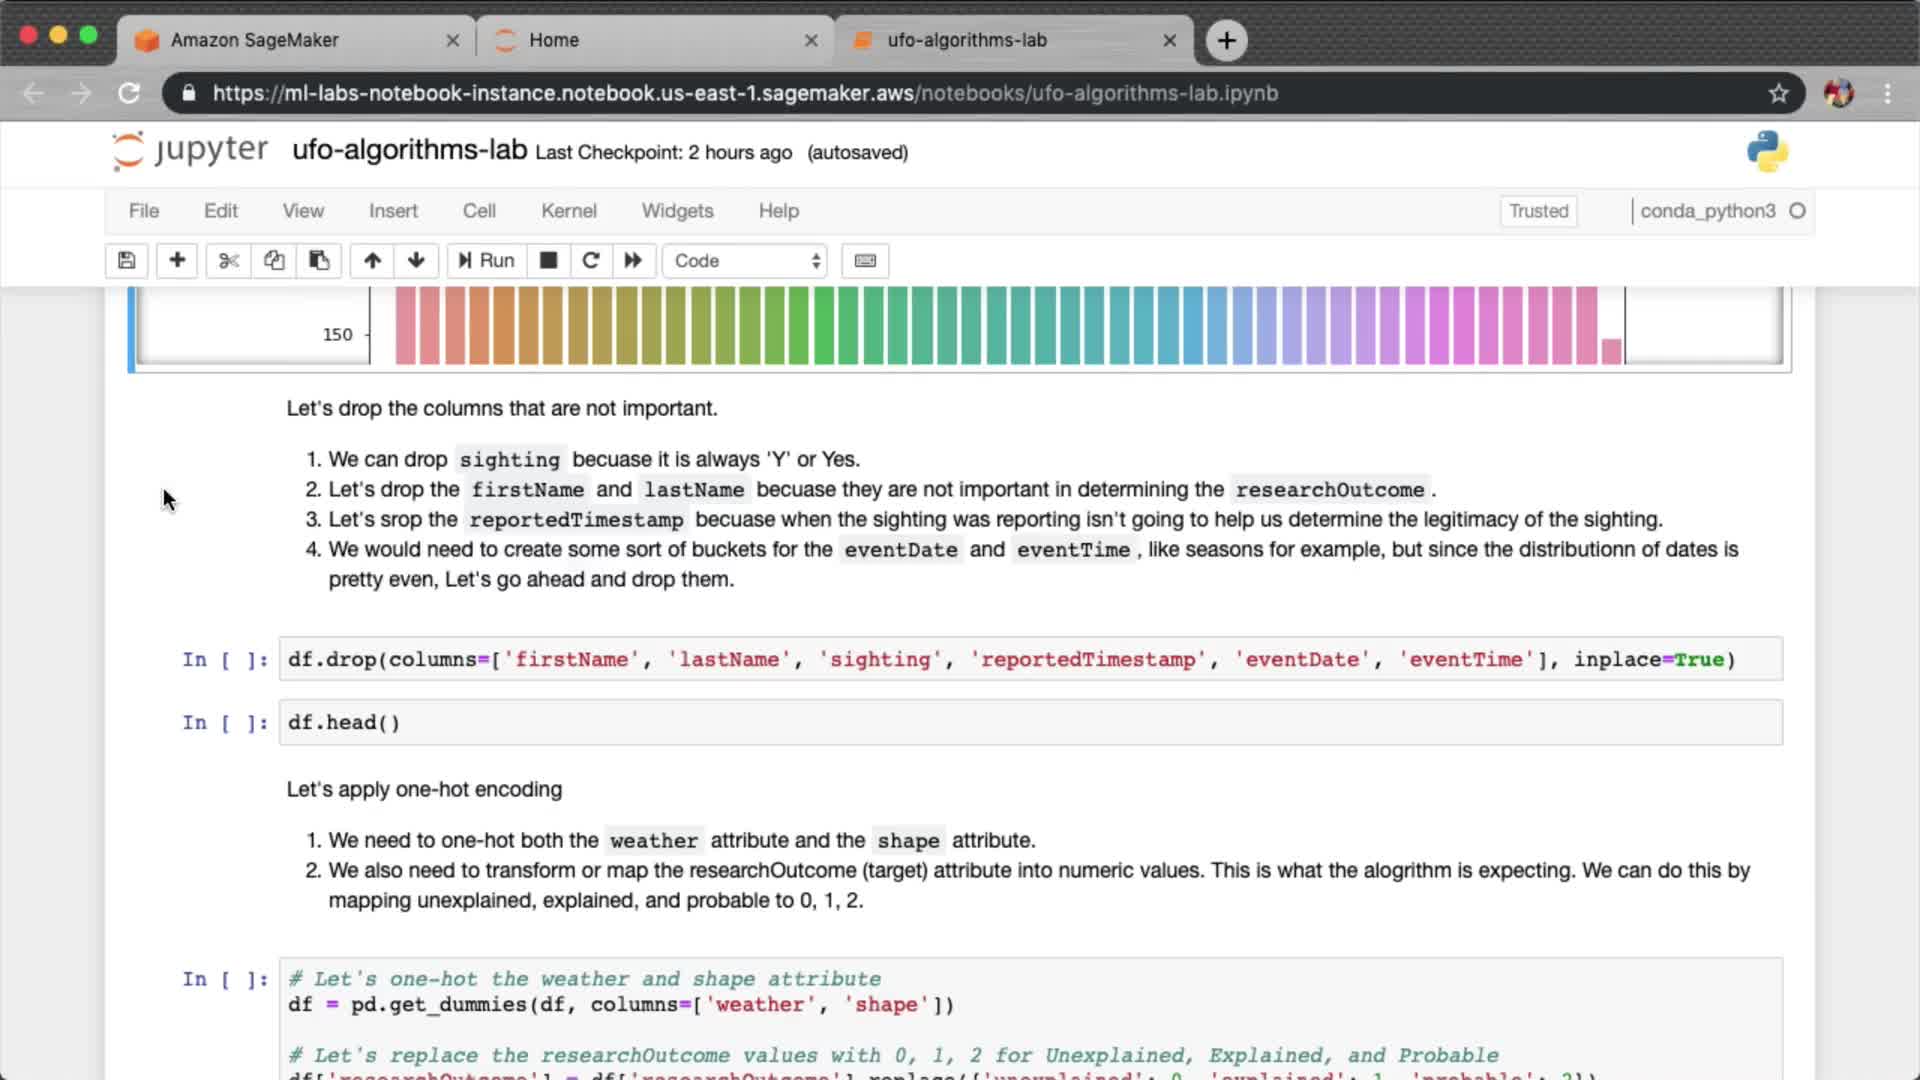Screen dimensions: 1920x1080
Task: Open the command palette keyboard icon
Action: pos(865,261)
